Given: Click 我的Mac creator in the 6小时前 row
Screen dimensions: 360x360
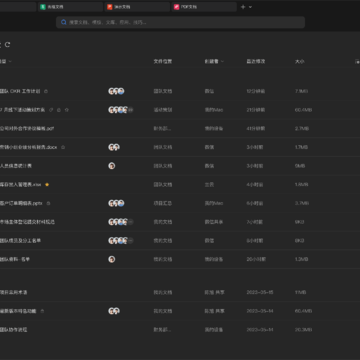Looking at the screenshot, I should pyautogui.click(x=214, y=203).
